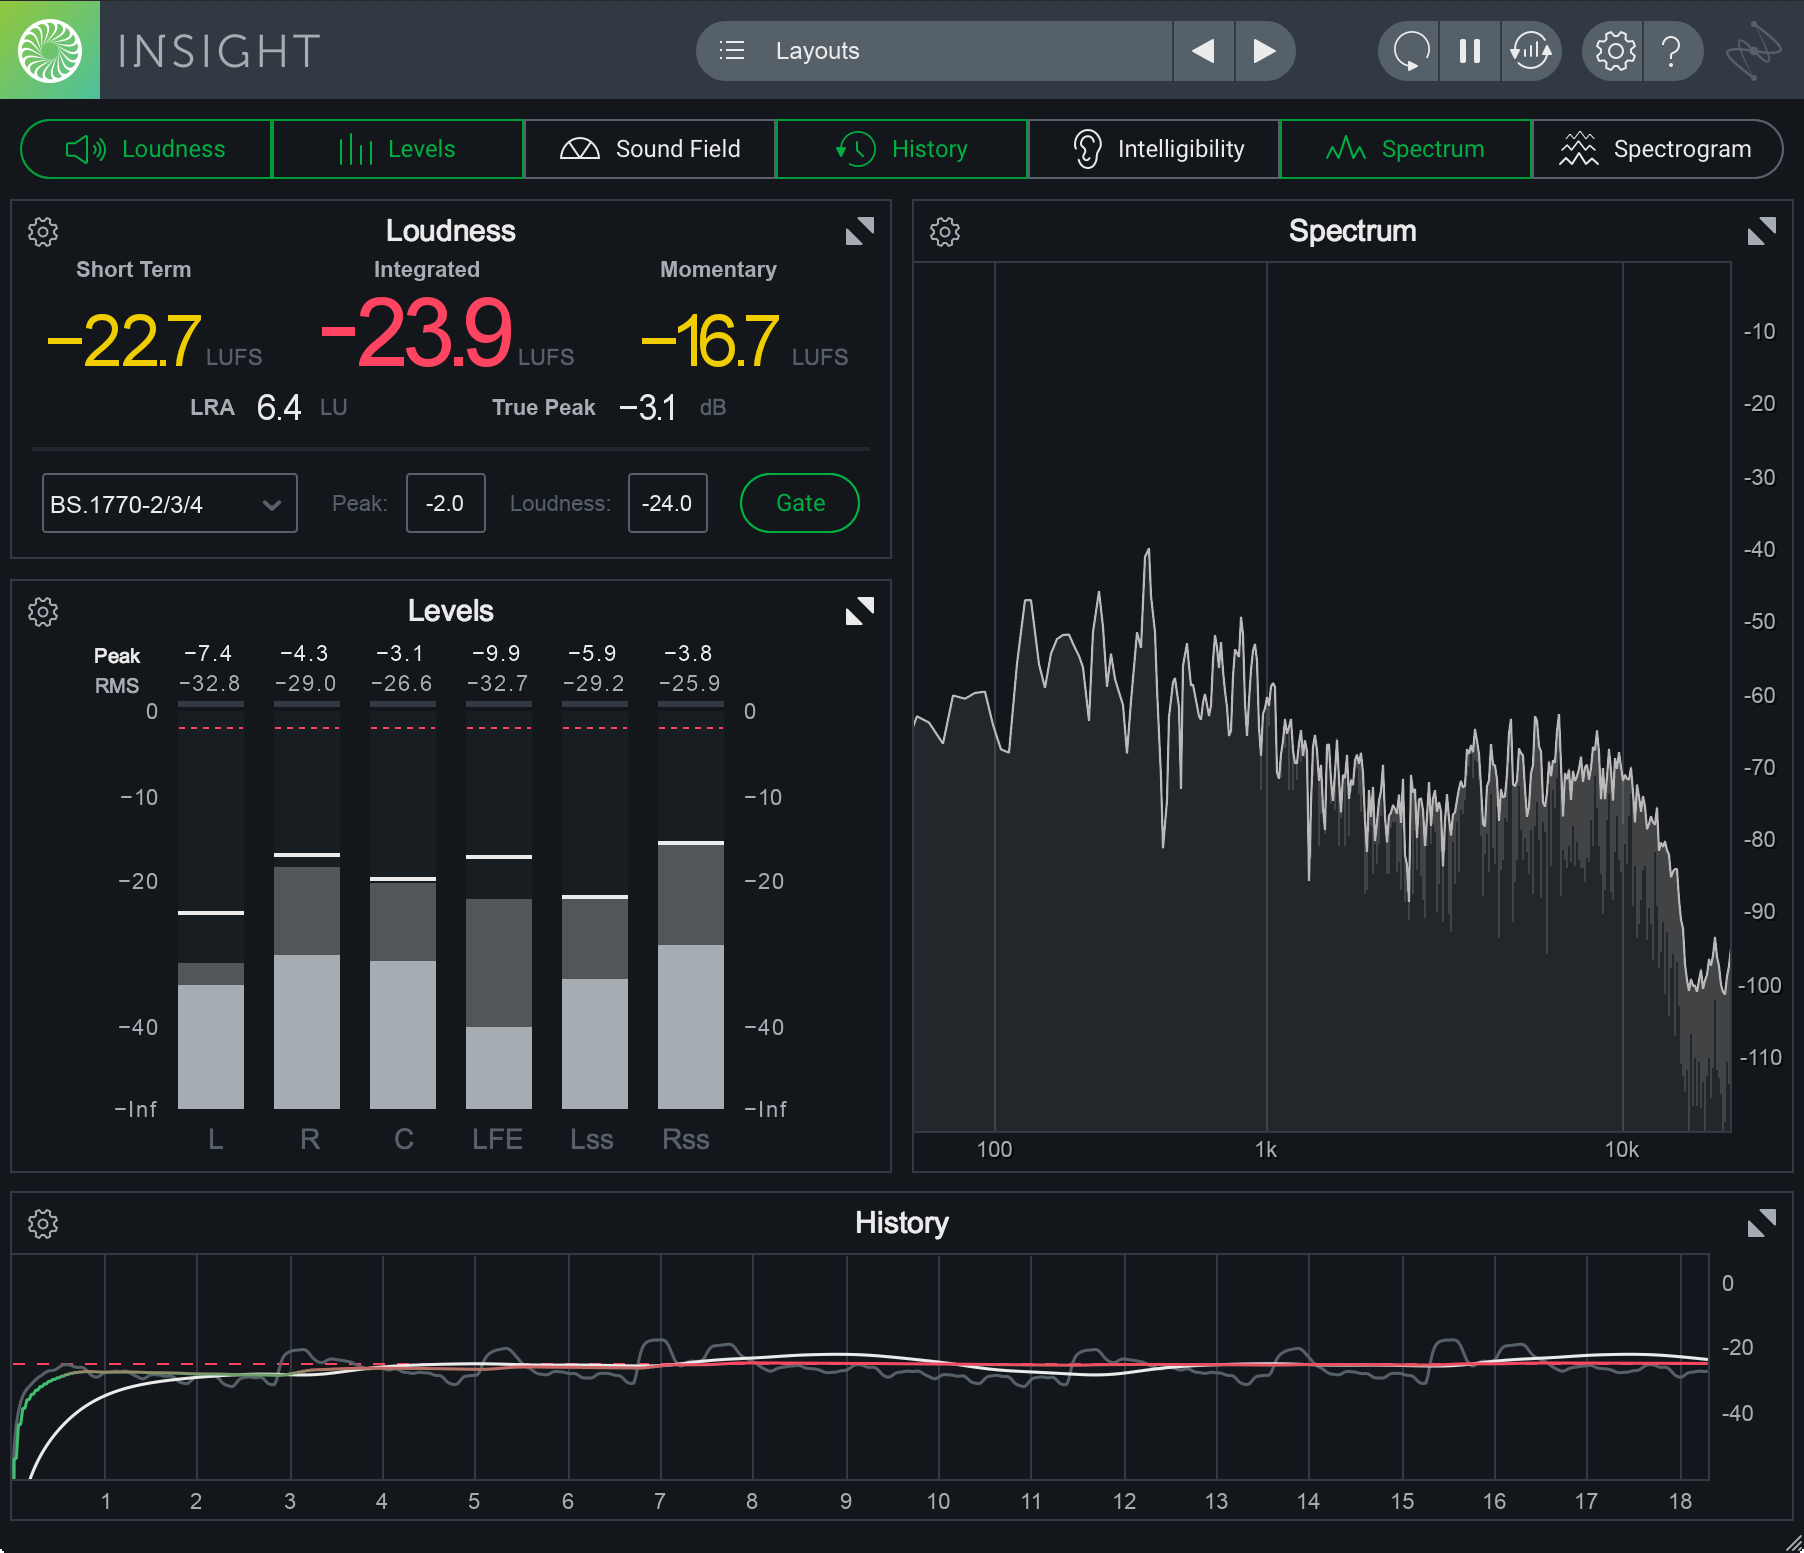Screen dimensions: 1804x1553
Task: Open global settings gear
Action: point(1614,51)
